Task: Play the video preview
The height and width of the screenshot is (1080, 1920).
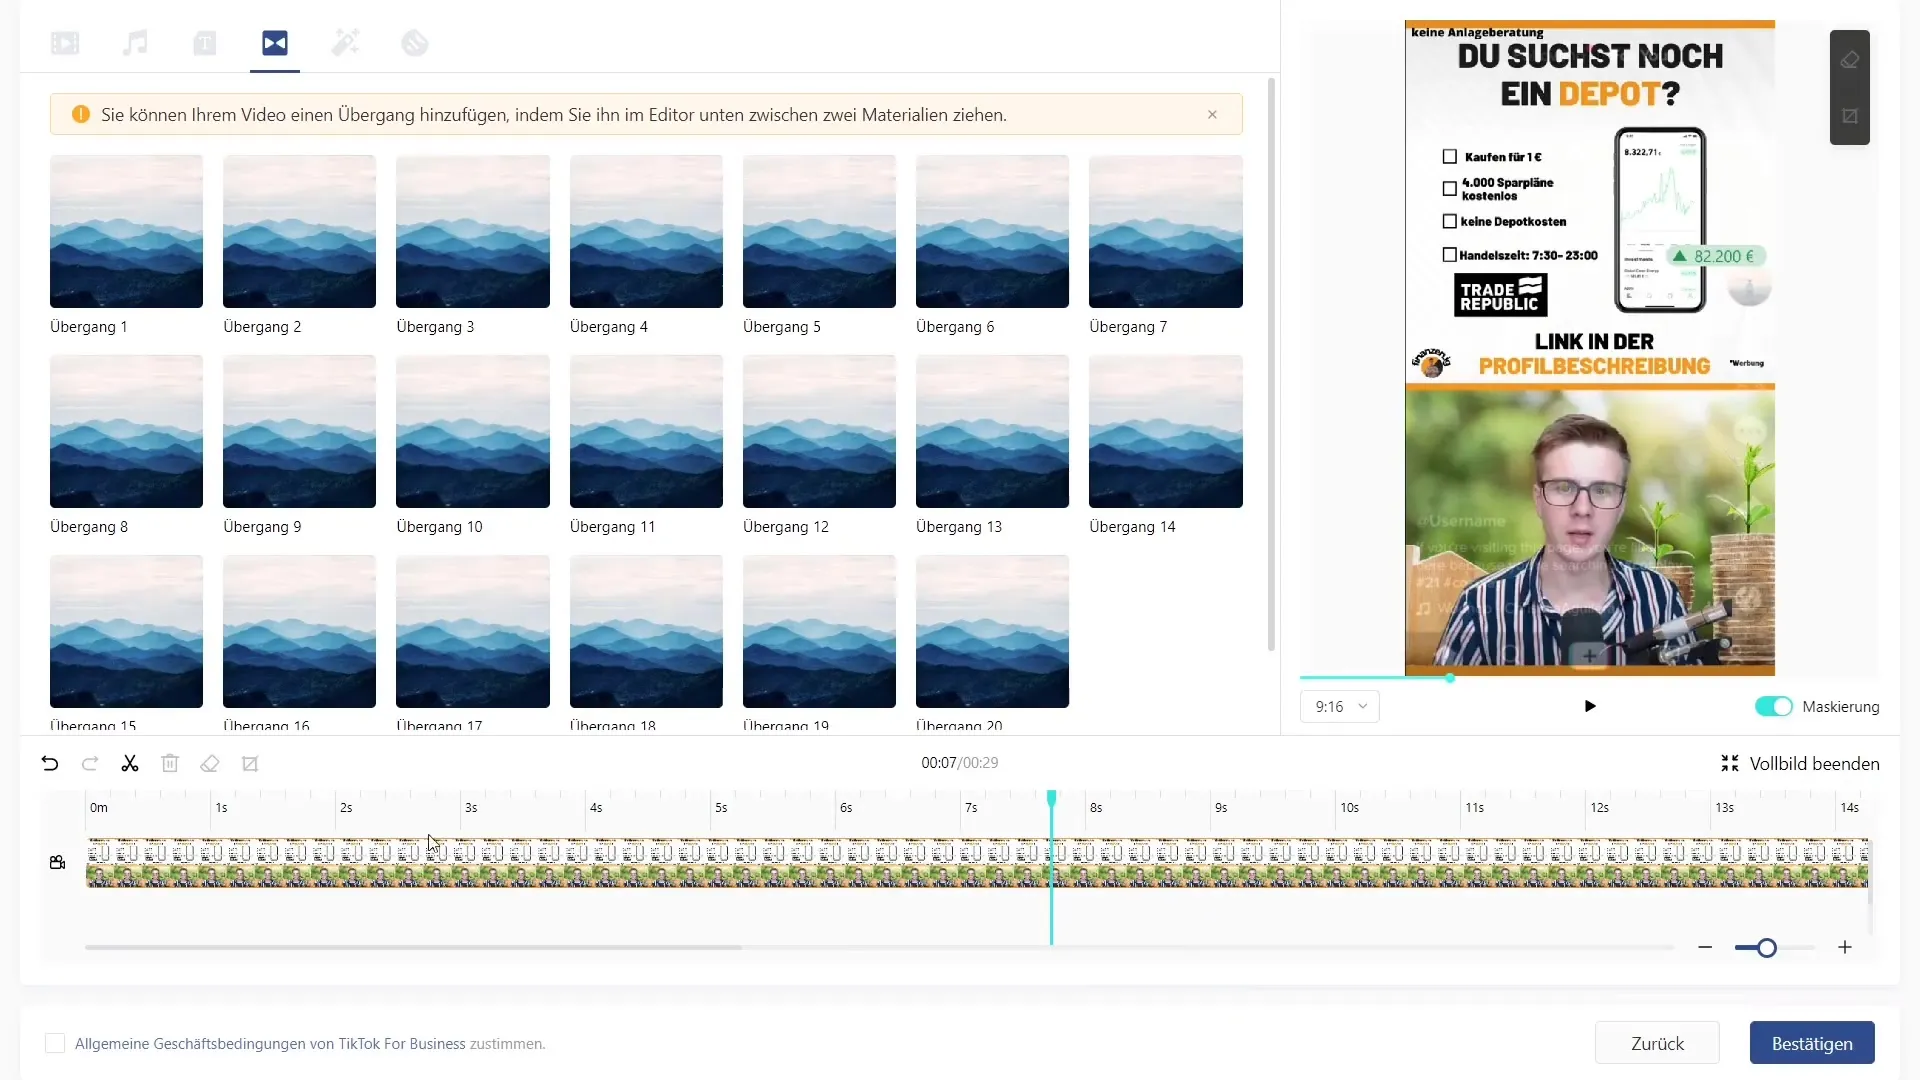Action: click(x=1590, y=706)
